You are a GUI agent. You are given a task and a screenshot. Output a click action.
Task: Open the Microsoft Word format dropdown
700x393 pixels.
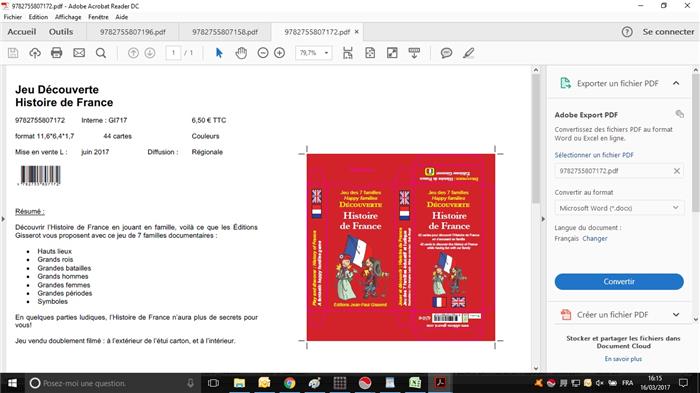click(619, 208)
